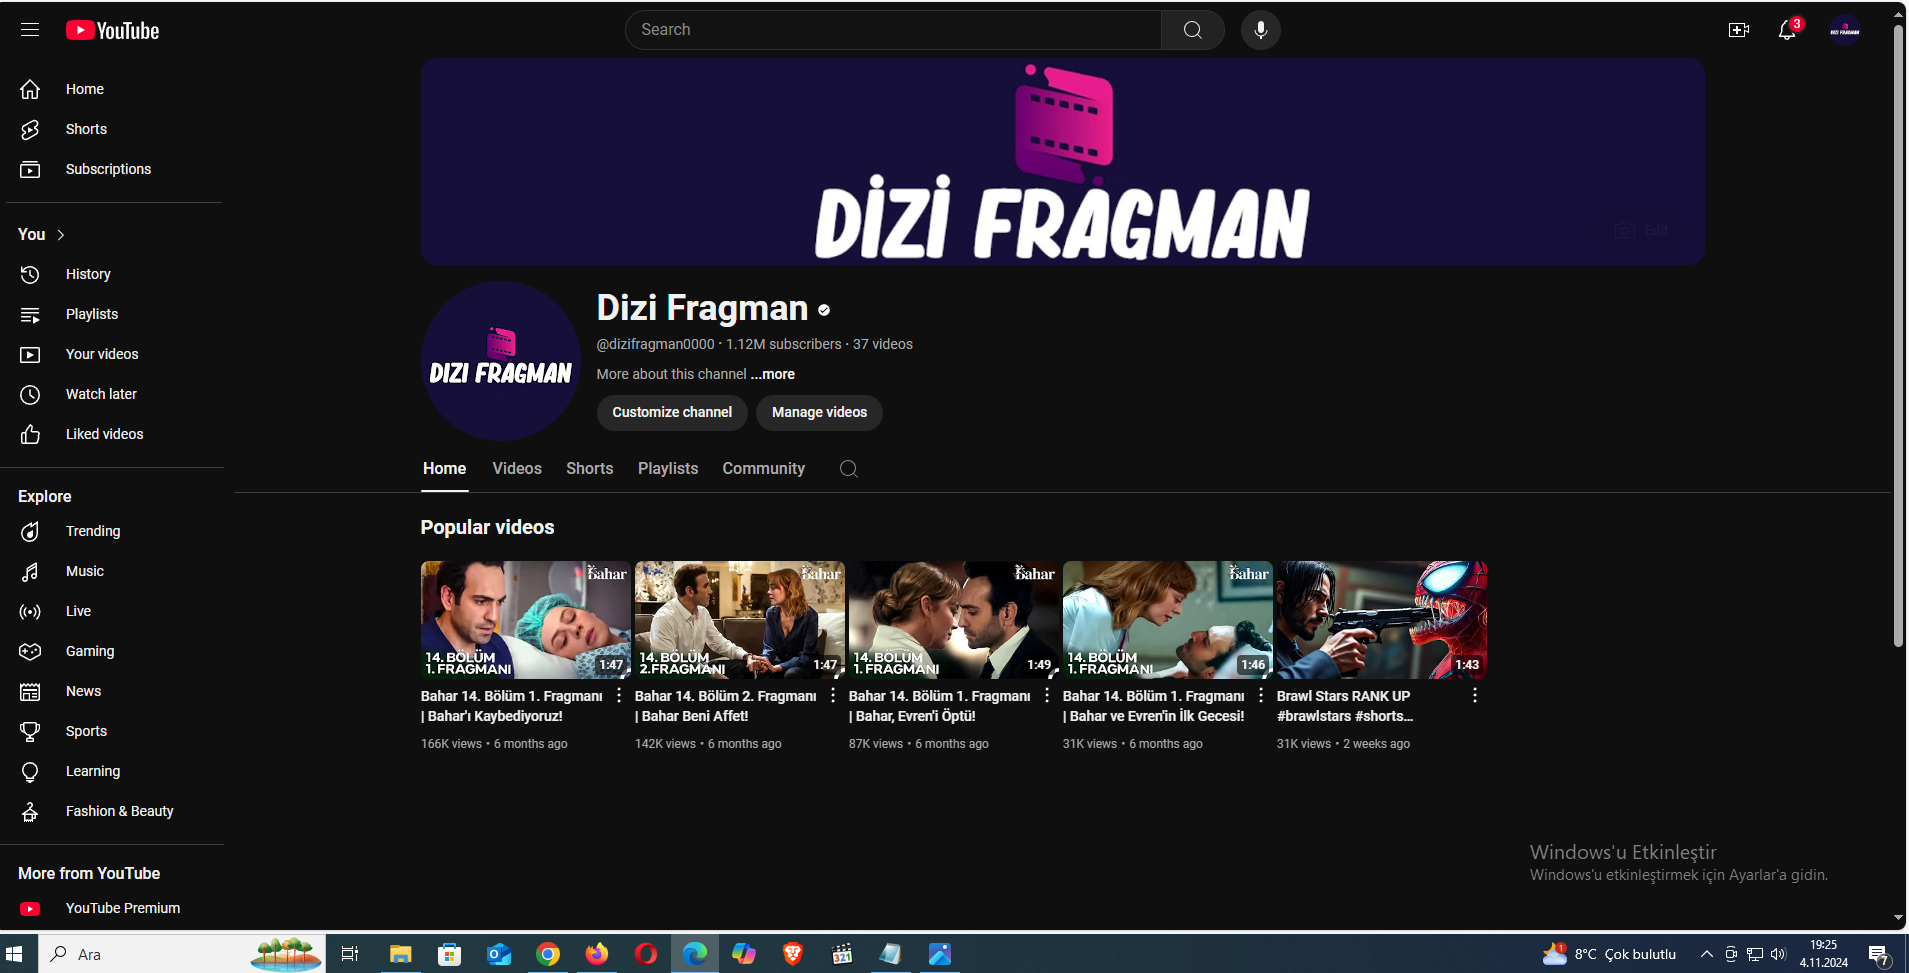Viewport: 1909px width, 973px height.
Task: Start voice search with the microphone
Action: 1261,30
